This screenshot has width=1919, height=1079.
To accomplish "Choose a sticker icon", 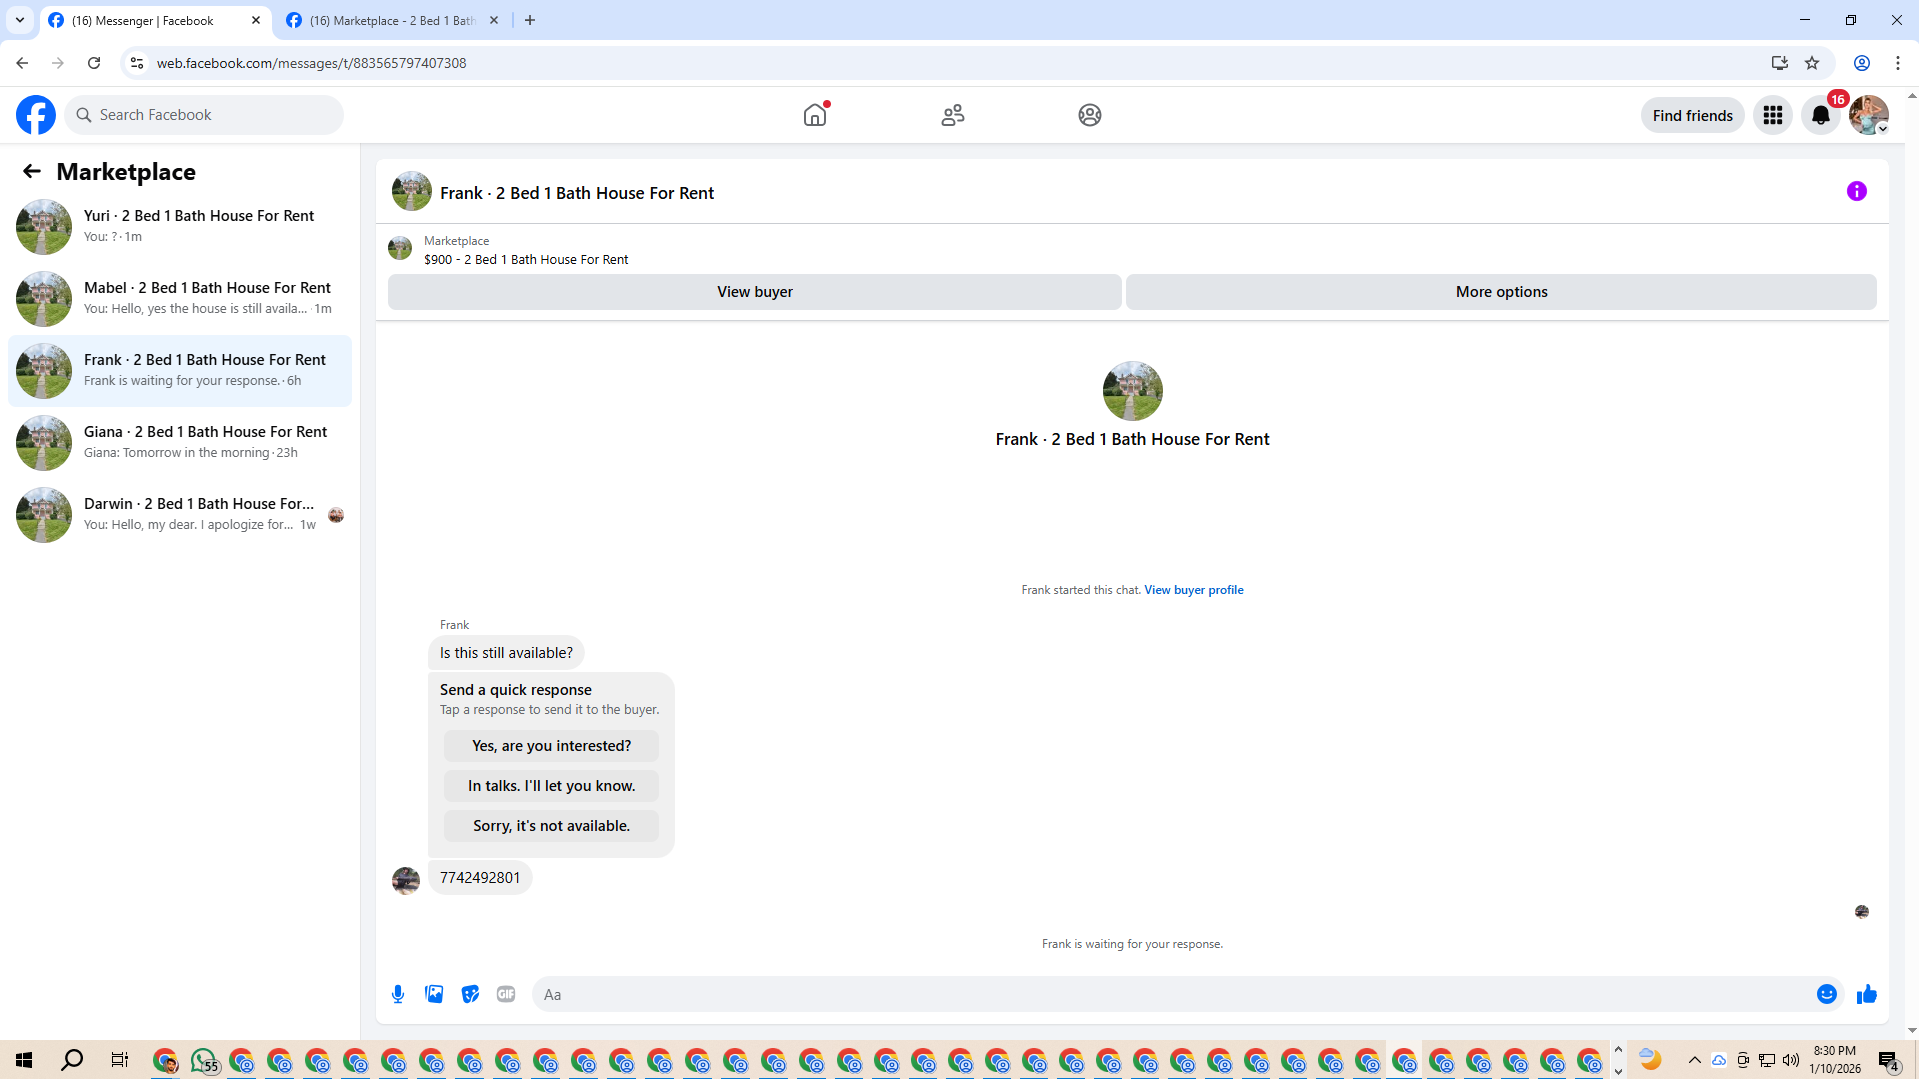I will pos(470,994).
